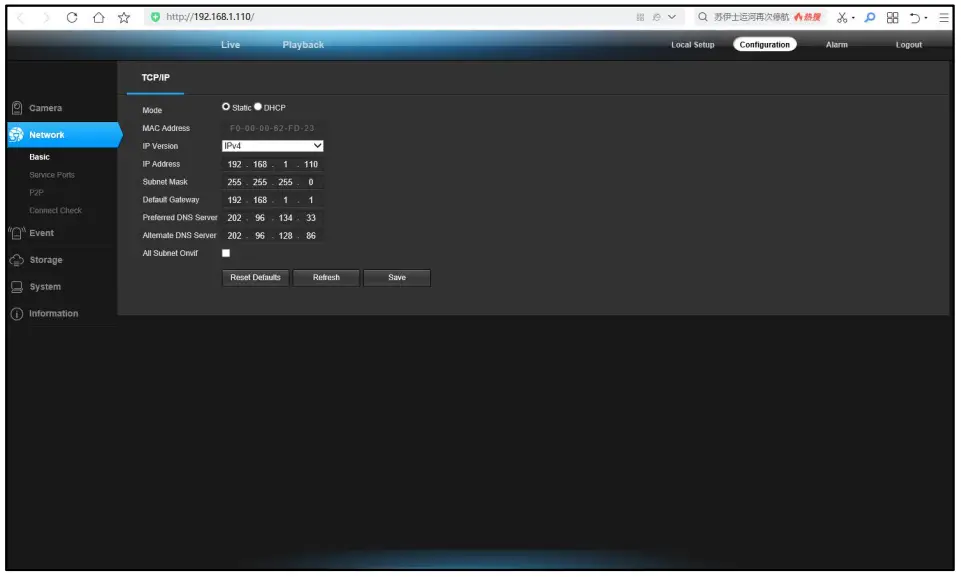Expand the undo history dropdown arrow

point(925,18)
